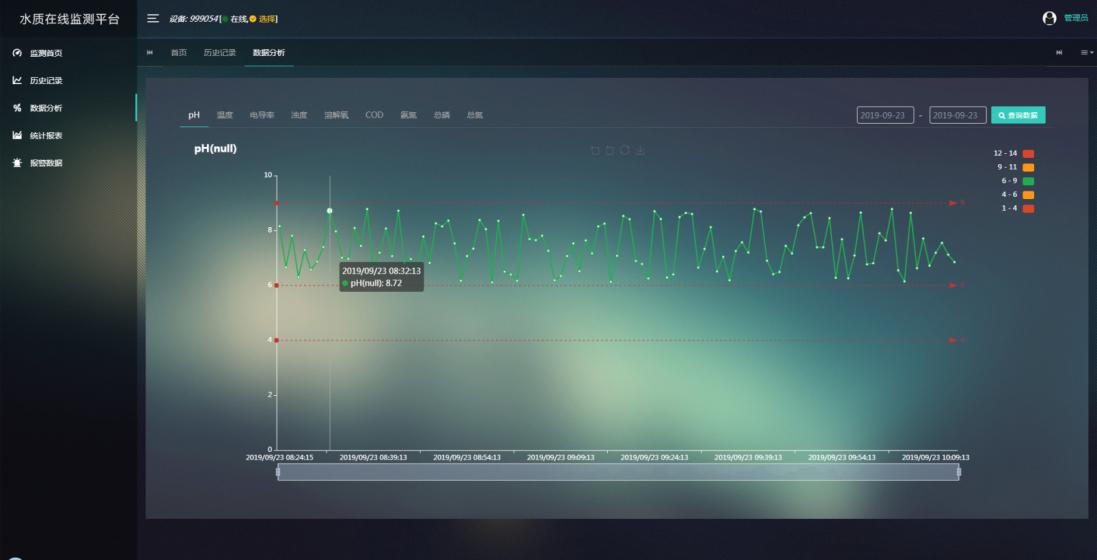
Task: Click the data zoom slider bar below chart
Action: click(x=618, y=472)
